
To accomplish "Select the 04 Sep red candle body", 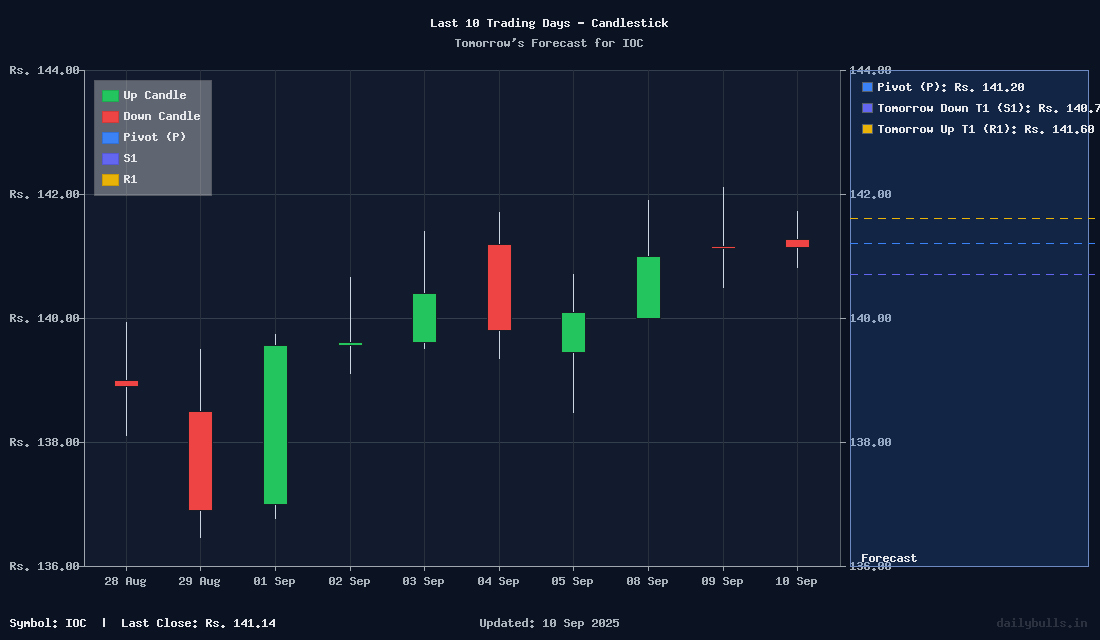I will point(499,287).
